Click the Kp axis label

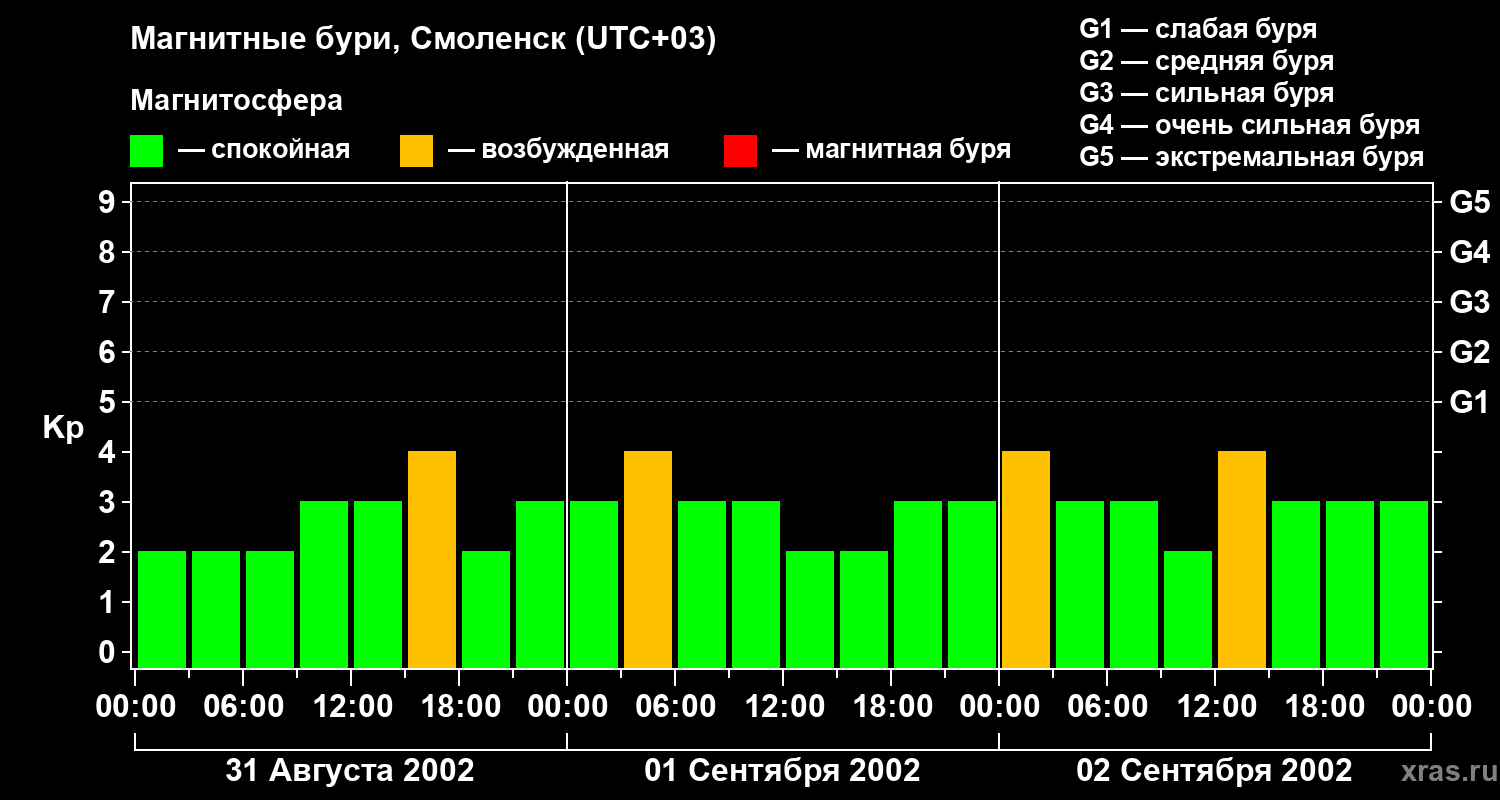pos(63,428)
